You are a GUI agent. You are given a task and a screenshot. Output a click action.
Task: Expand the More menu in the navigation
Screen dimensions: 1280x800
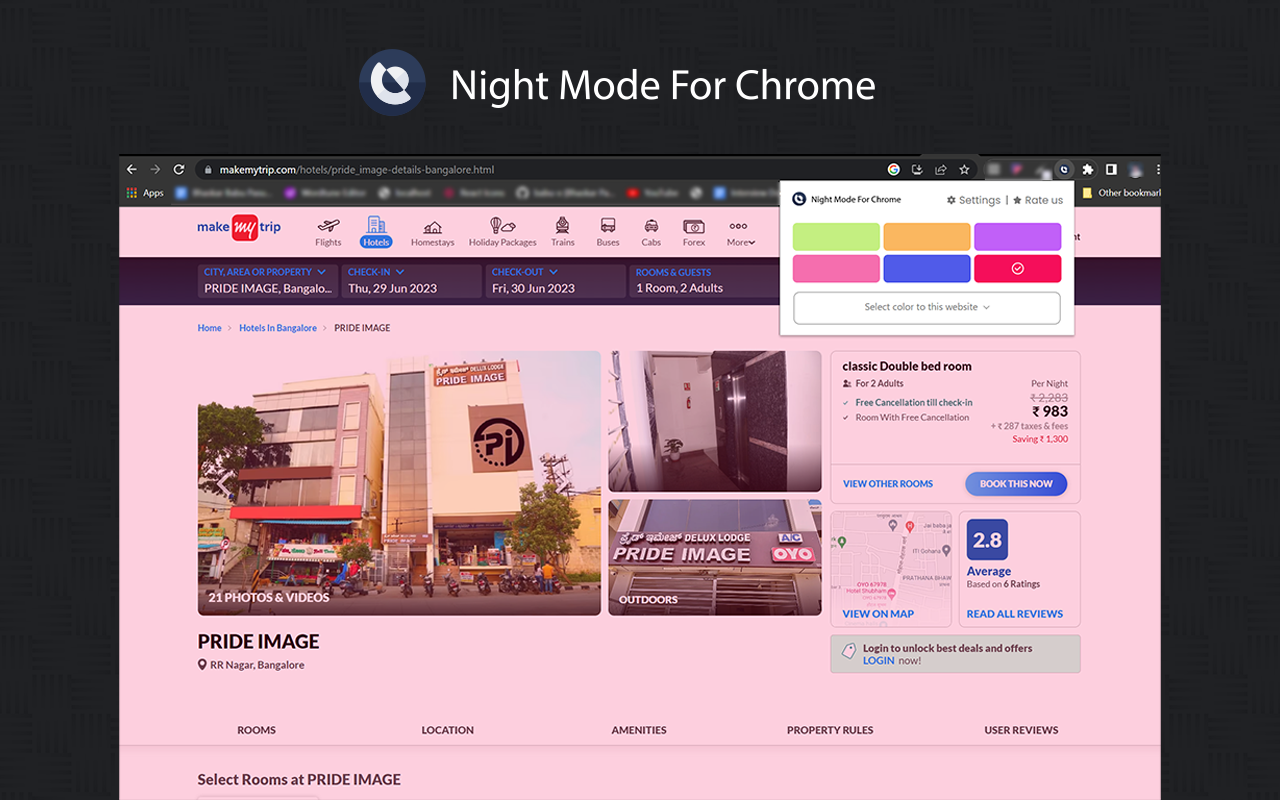(739, 231)
